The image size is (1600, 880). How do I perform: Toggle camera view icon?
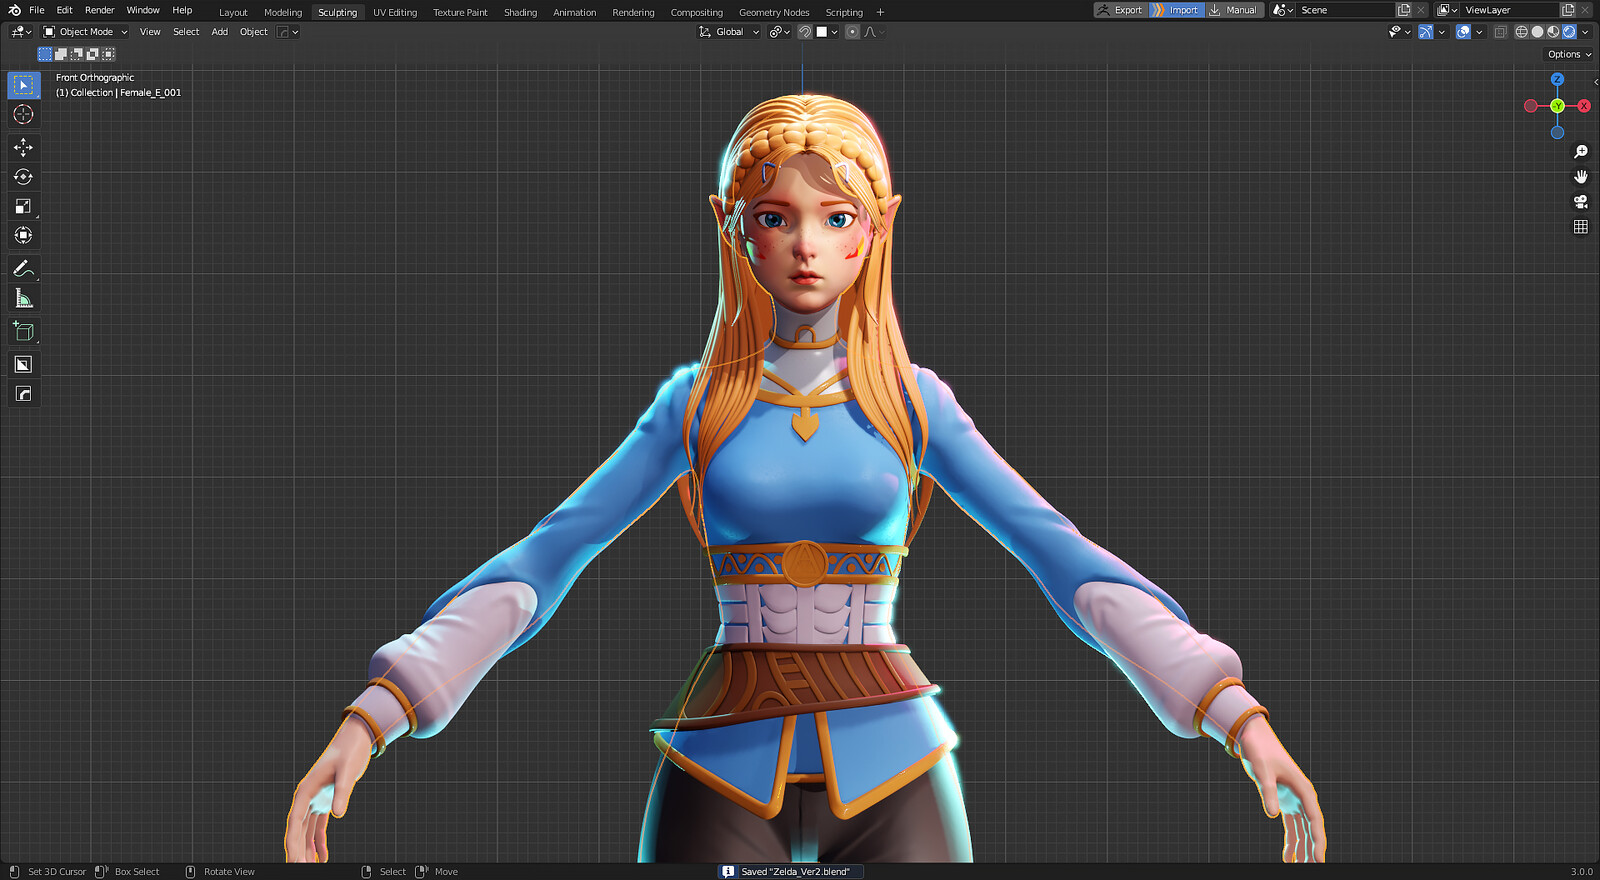(x=1581, y=202)
